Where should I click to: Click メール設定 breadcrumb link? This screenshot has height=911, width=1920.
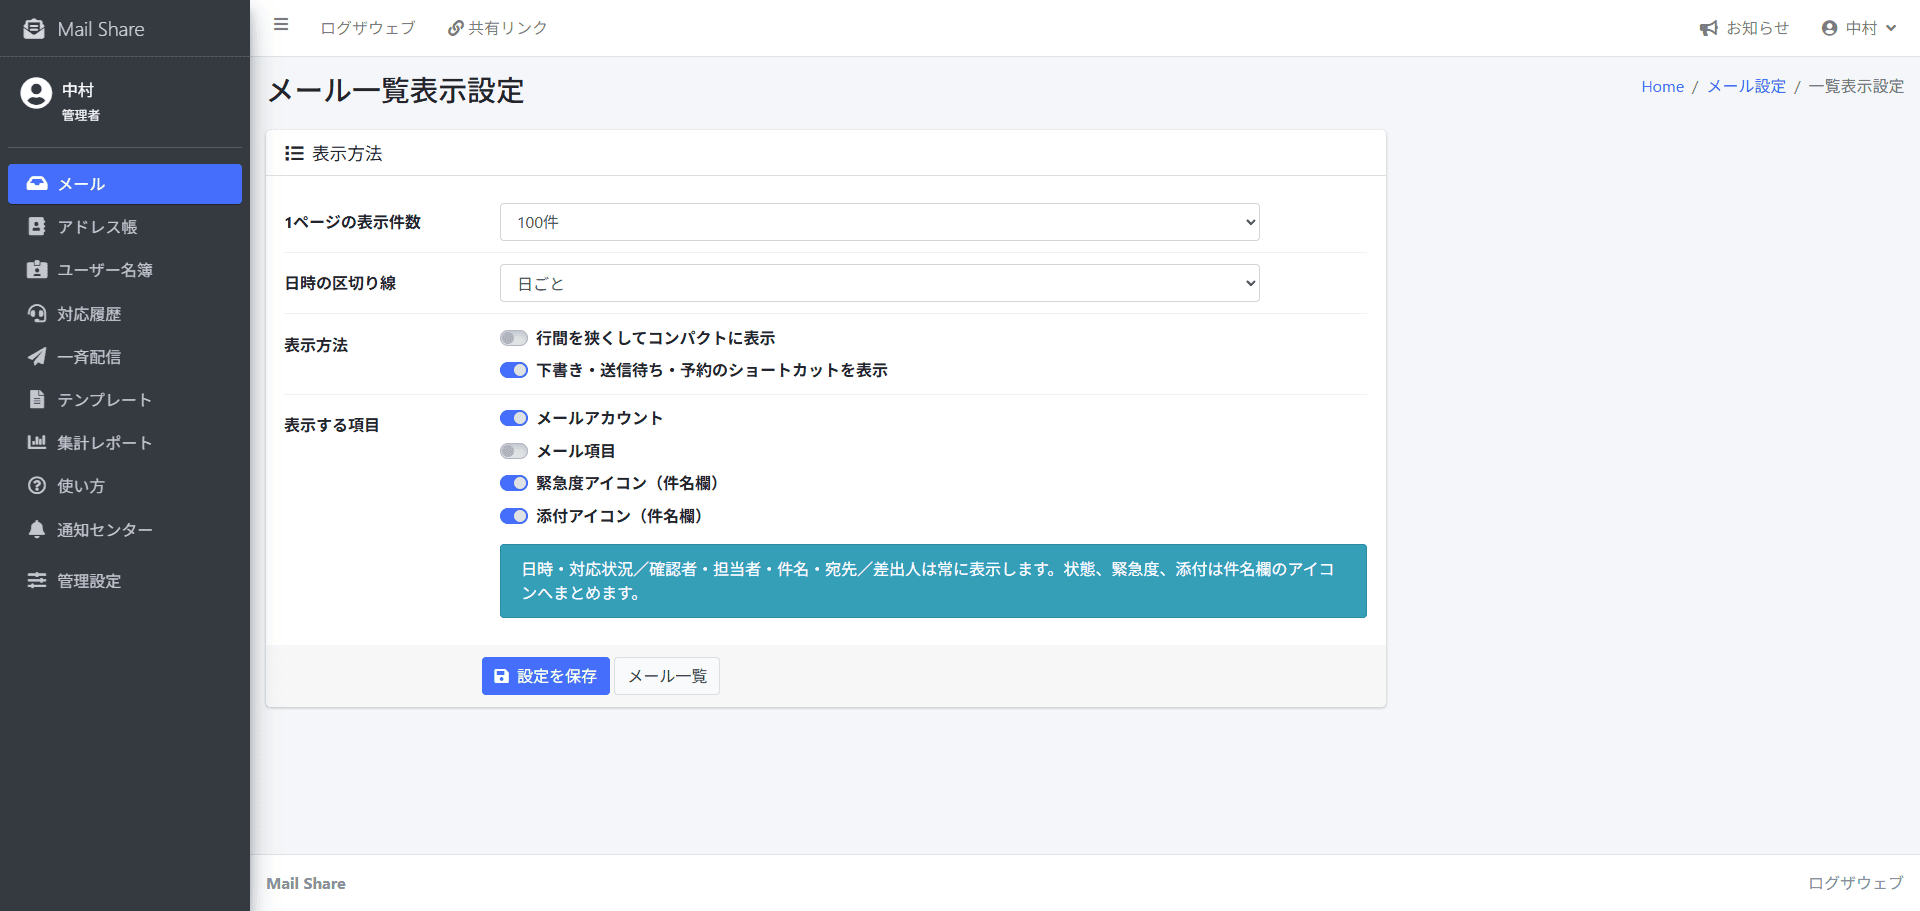(x=1746, y=87)
